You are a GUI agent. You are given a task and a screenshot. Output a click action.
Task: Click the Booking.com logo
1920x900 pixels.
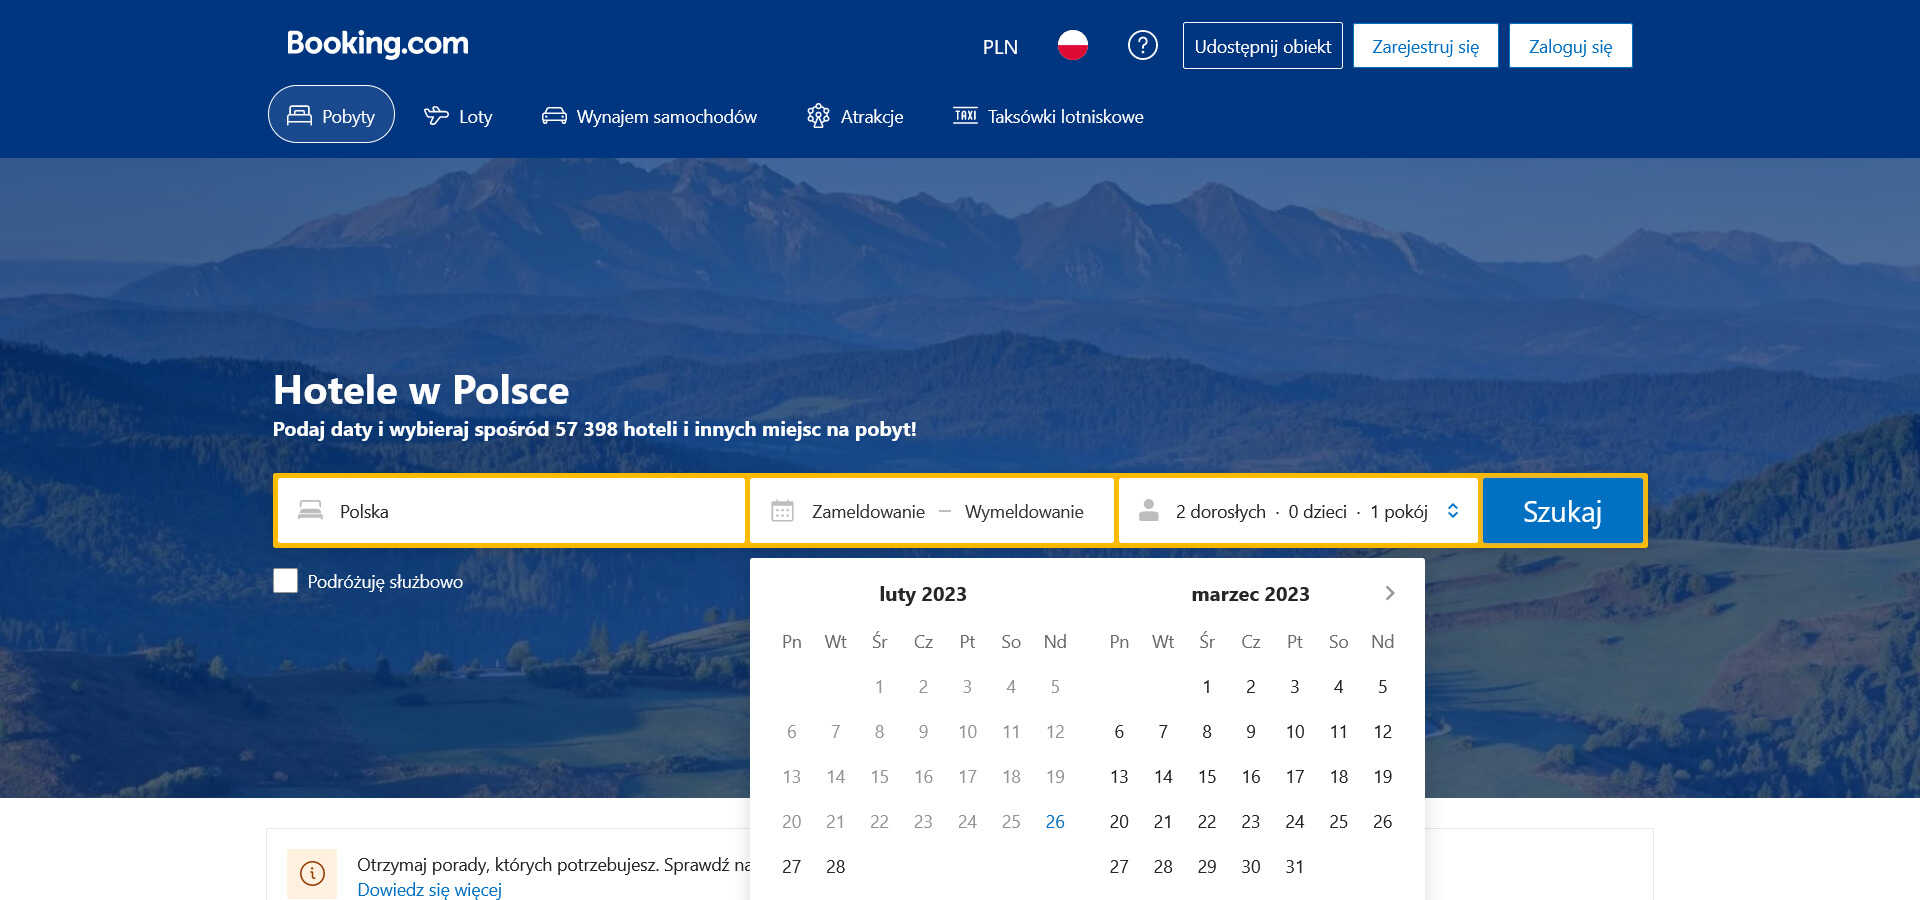377,44
